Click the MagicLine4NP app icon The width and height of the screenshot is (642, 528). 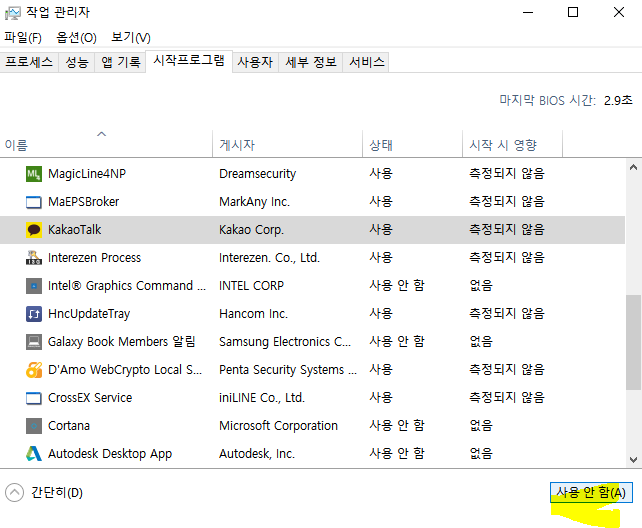(x=34, y=174)
